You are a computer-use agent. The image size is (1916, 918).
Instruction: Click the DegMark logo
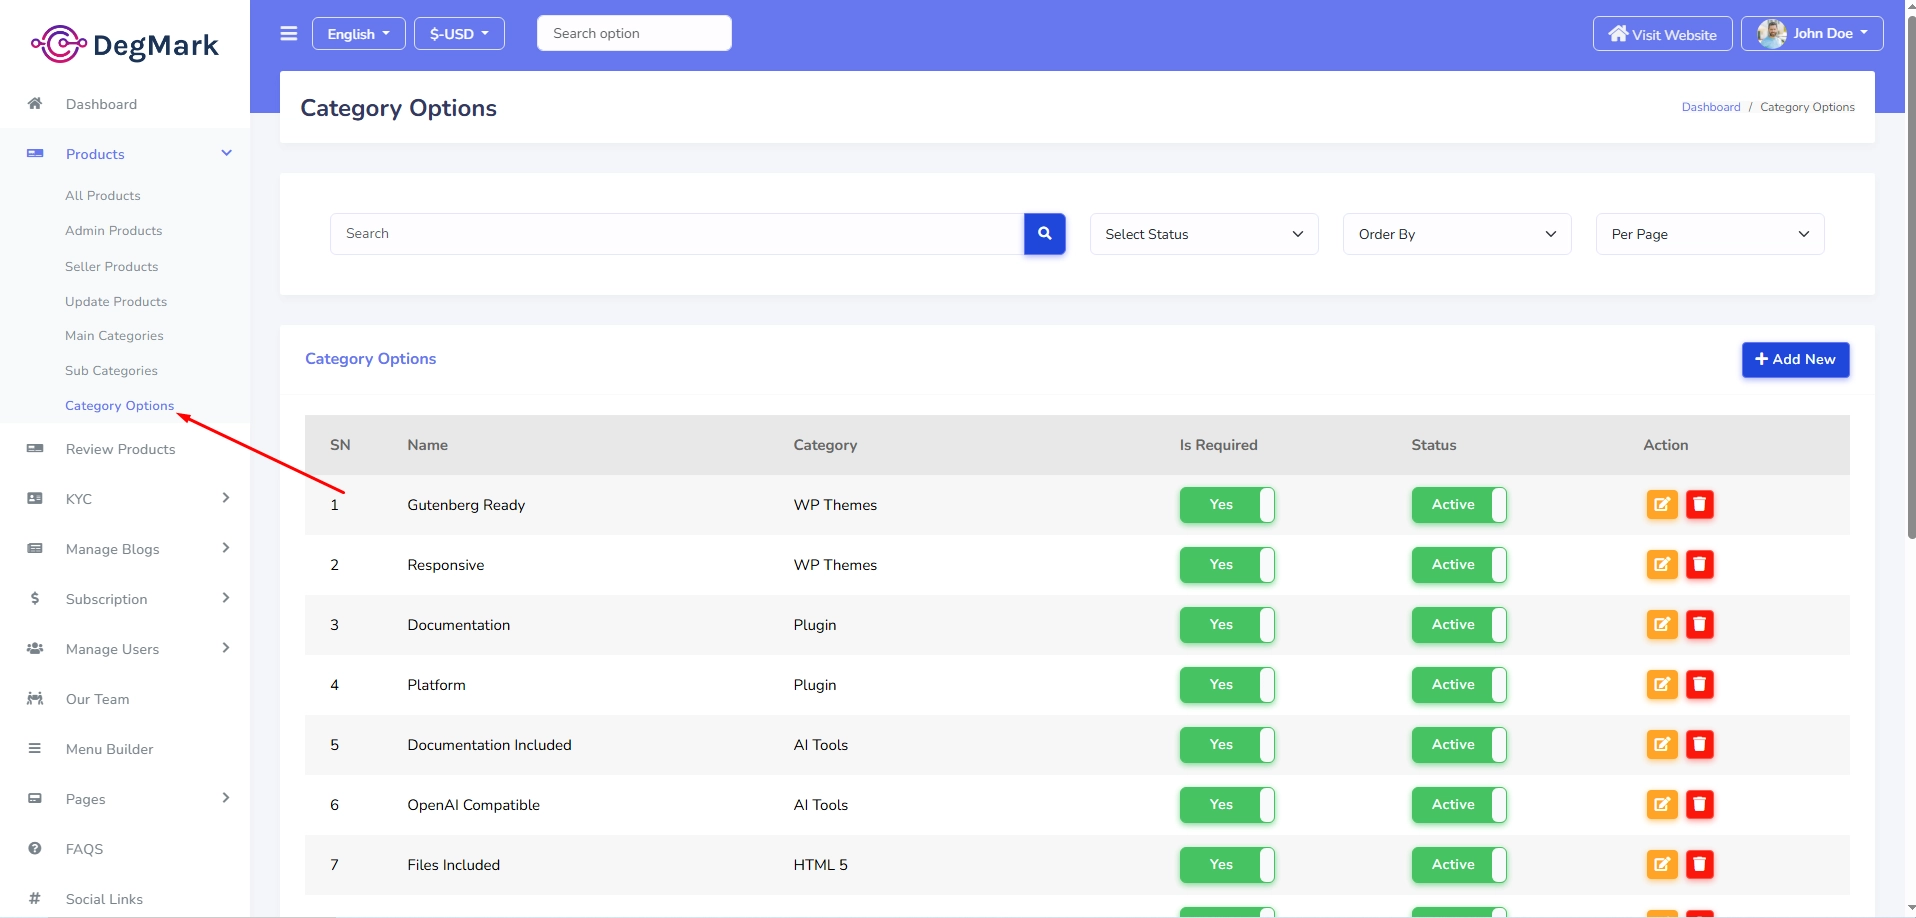[x=125, y=44]
